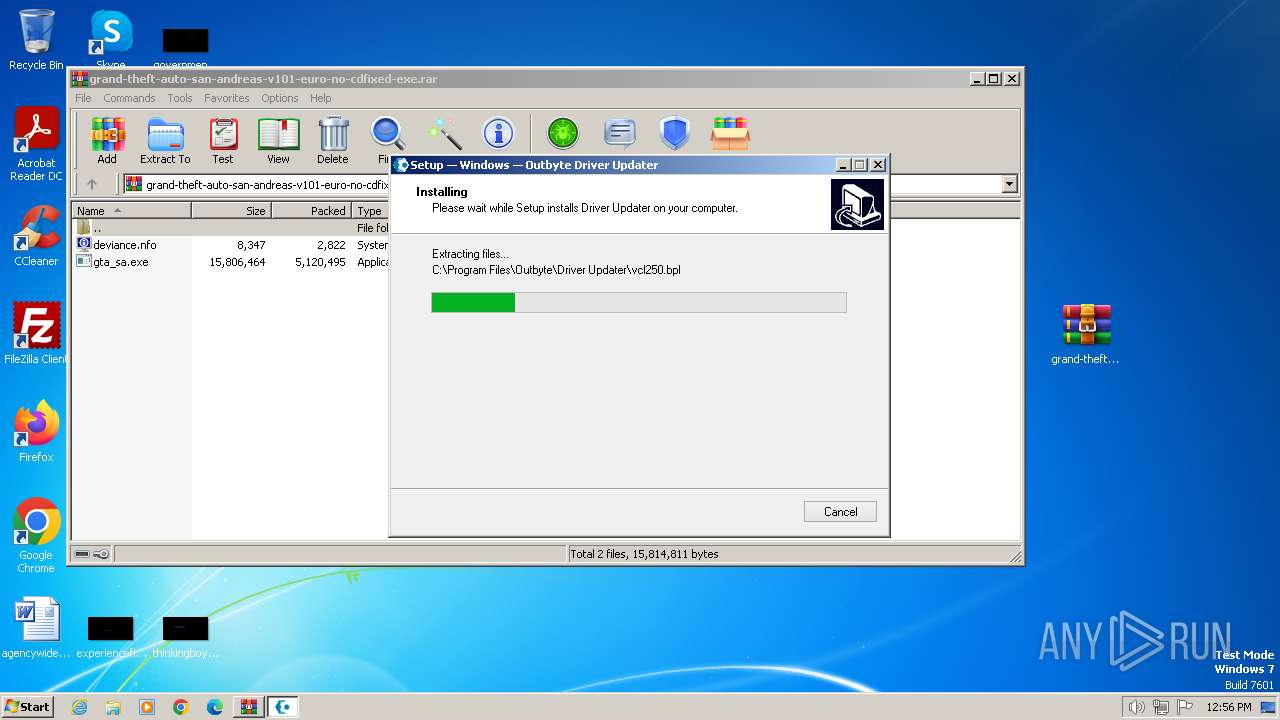Select the parent folder '..' row
The height and width of the screenshot is (720, 1280).
pos(232,228)
